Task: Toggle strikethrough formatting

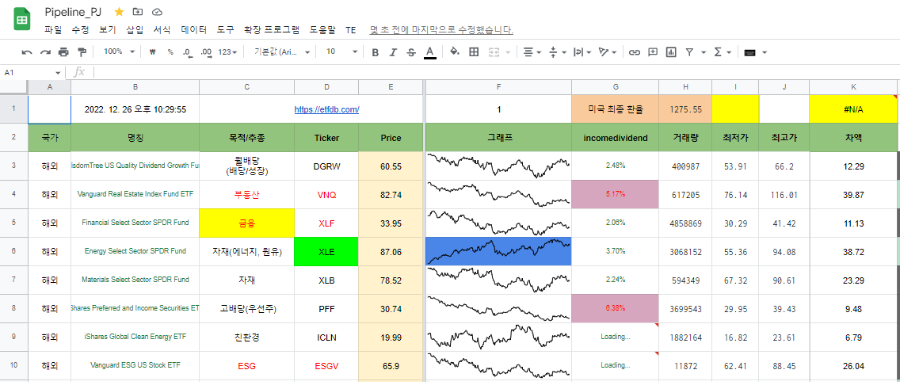Action: [411, 52]
